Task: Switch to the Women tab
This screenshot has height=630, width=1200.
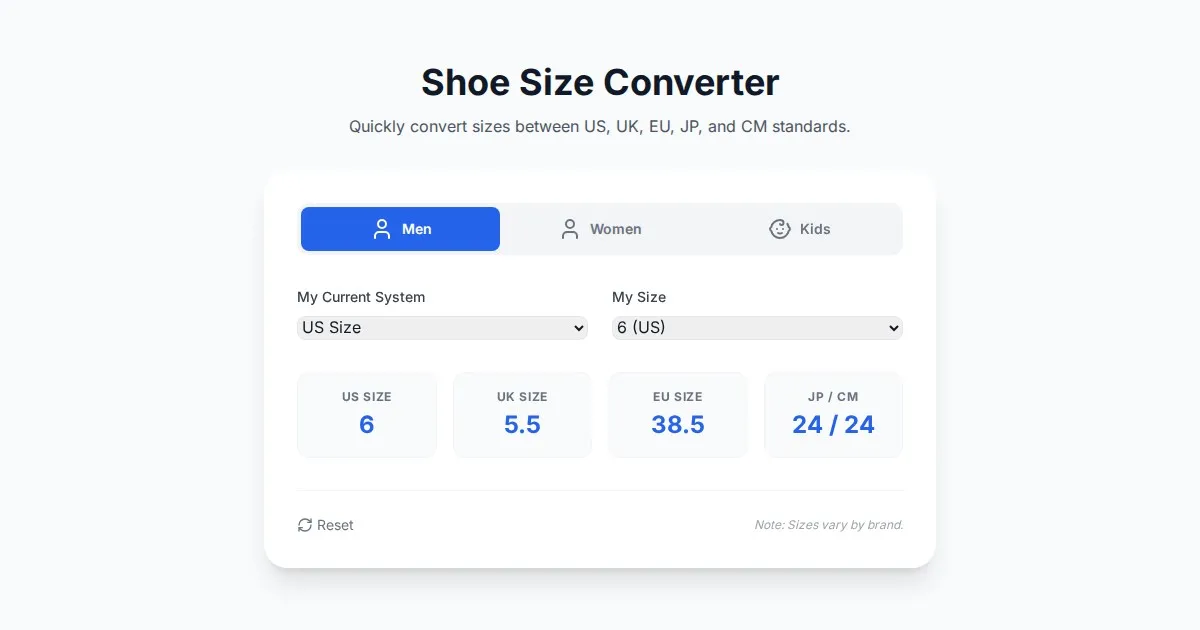Action: click(x=601, y=229)
